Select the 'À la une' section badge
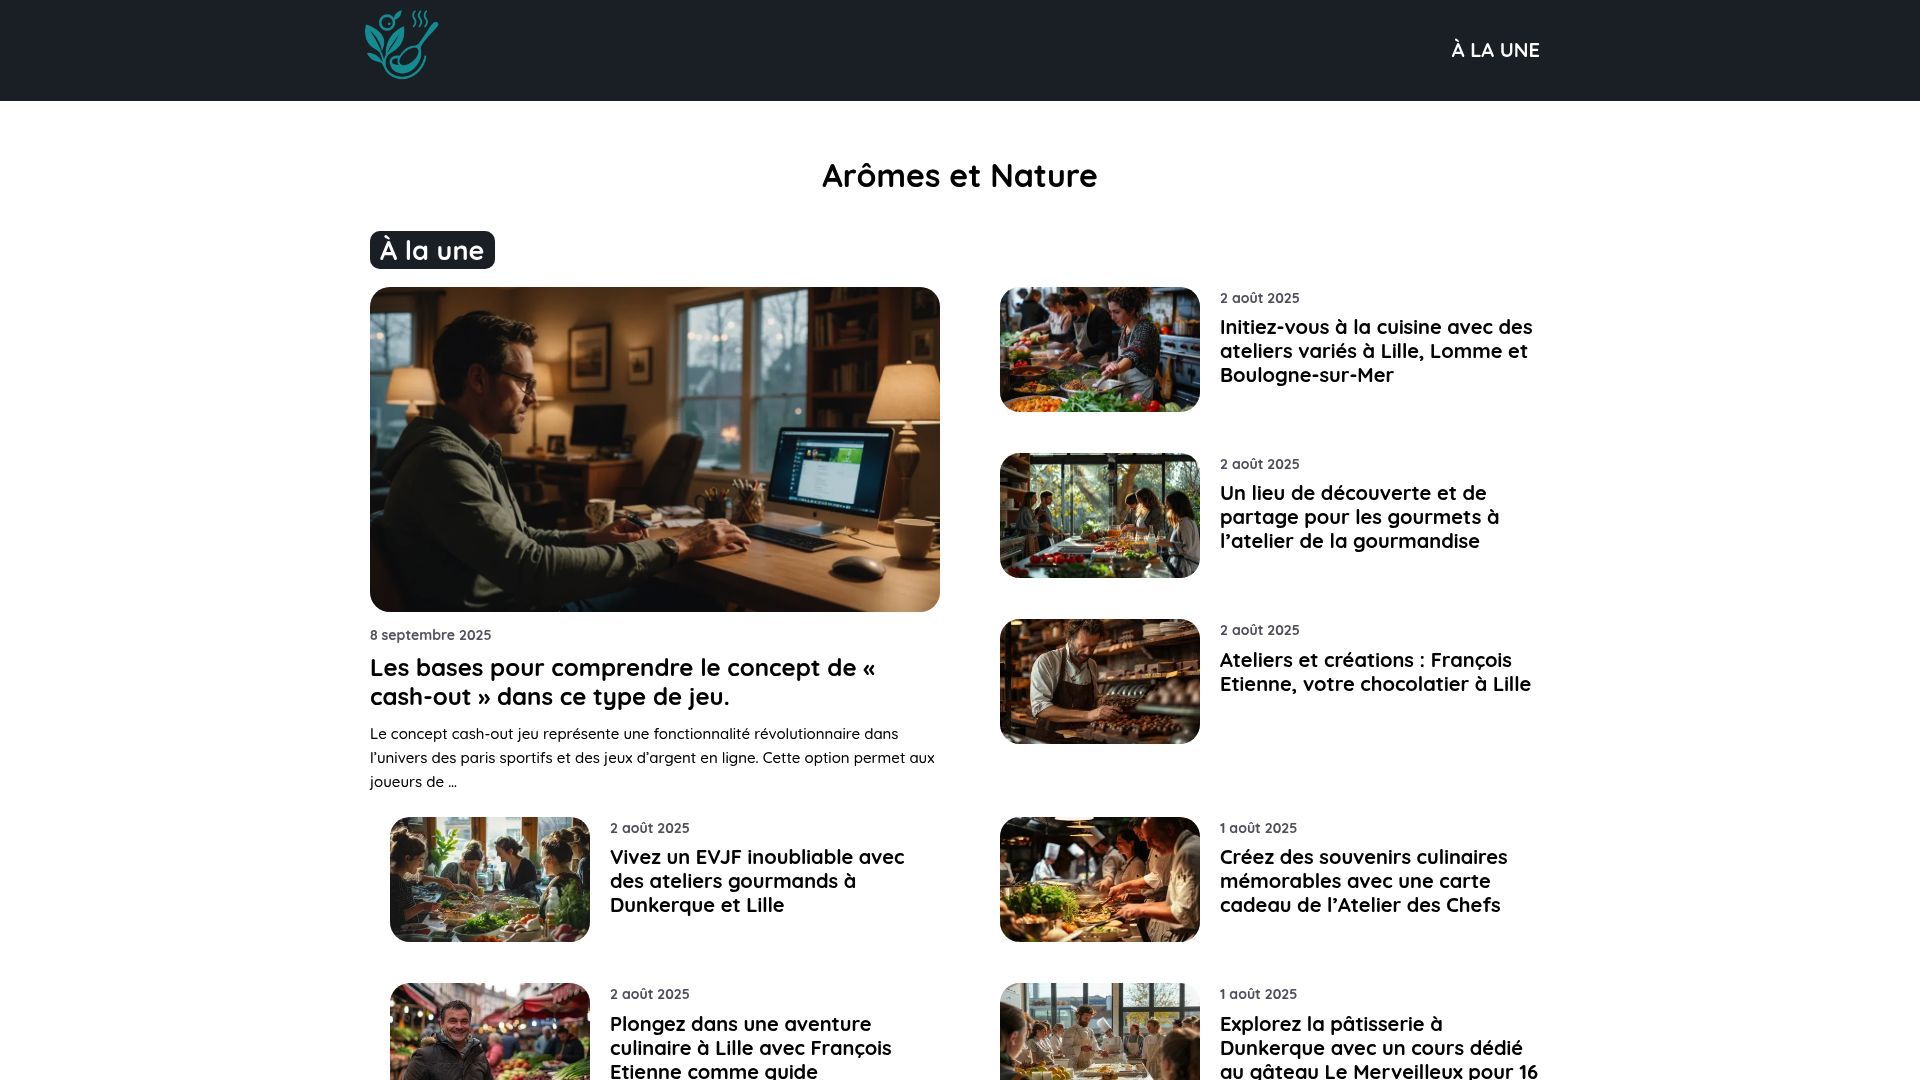 [432, 250]
